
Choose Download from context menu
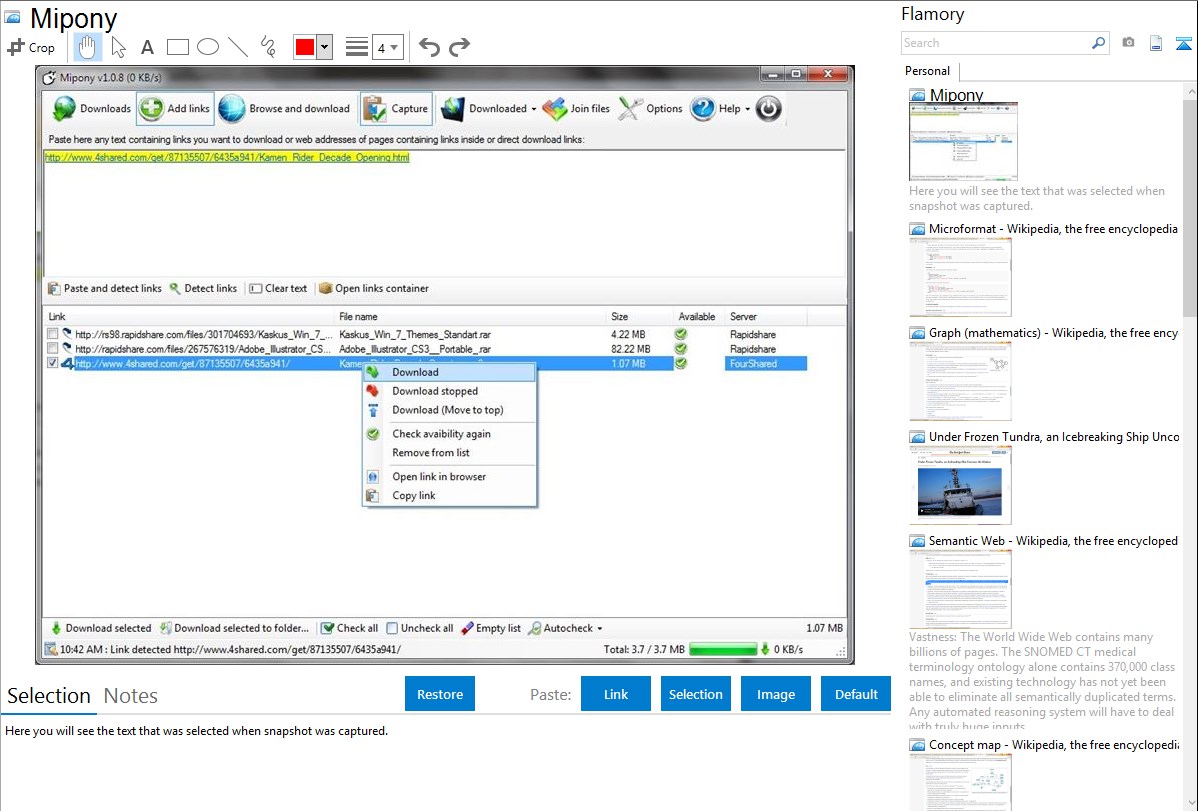tap(449, 372)
